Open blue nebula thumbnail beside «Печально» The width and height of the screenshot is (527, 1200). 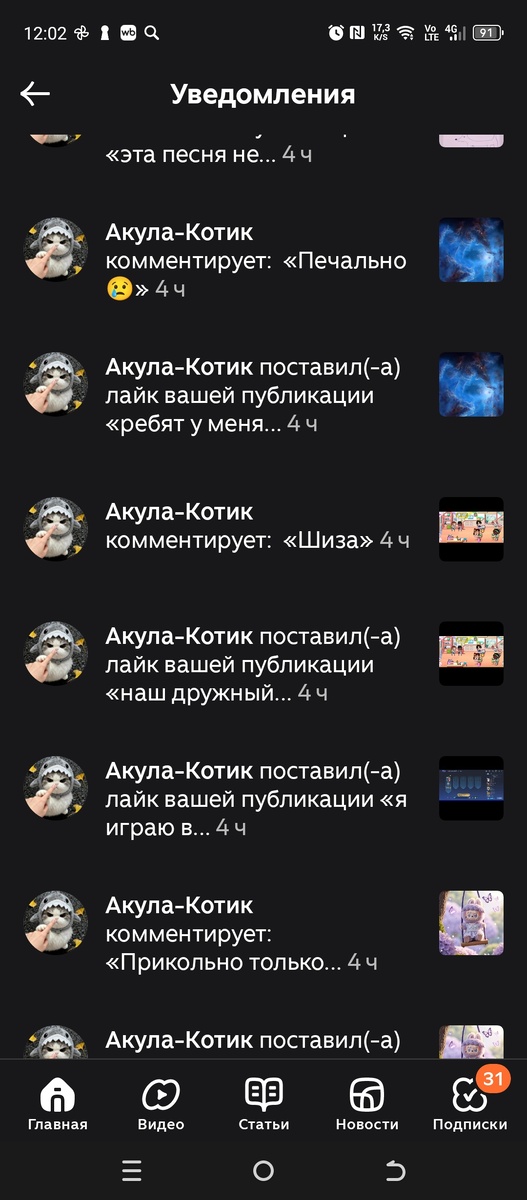471,250
